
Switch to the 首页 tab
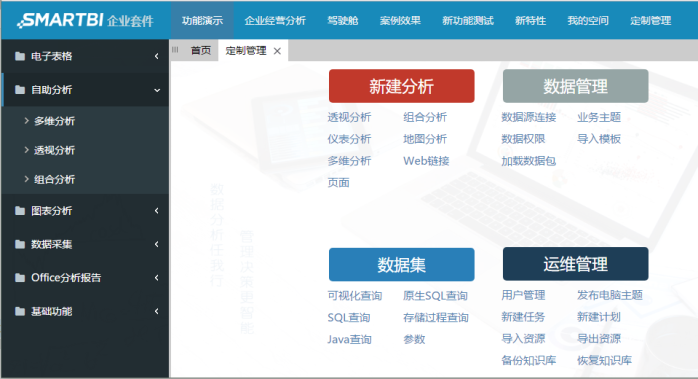[x=201, y=50]
